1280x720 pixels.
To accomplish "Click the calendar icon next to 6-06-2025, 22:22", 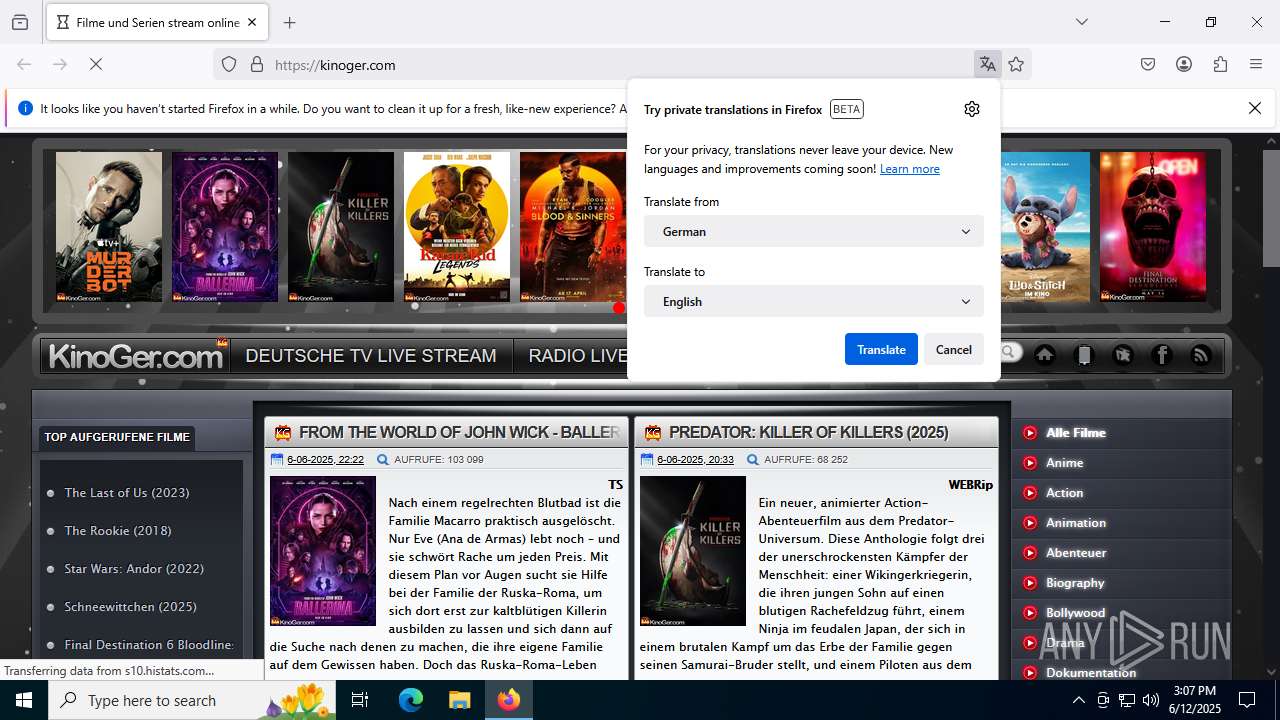I will pyautogui.click(x=277, y=460).
